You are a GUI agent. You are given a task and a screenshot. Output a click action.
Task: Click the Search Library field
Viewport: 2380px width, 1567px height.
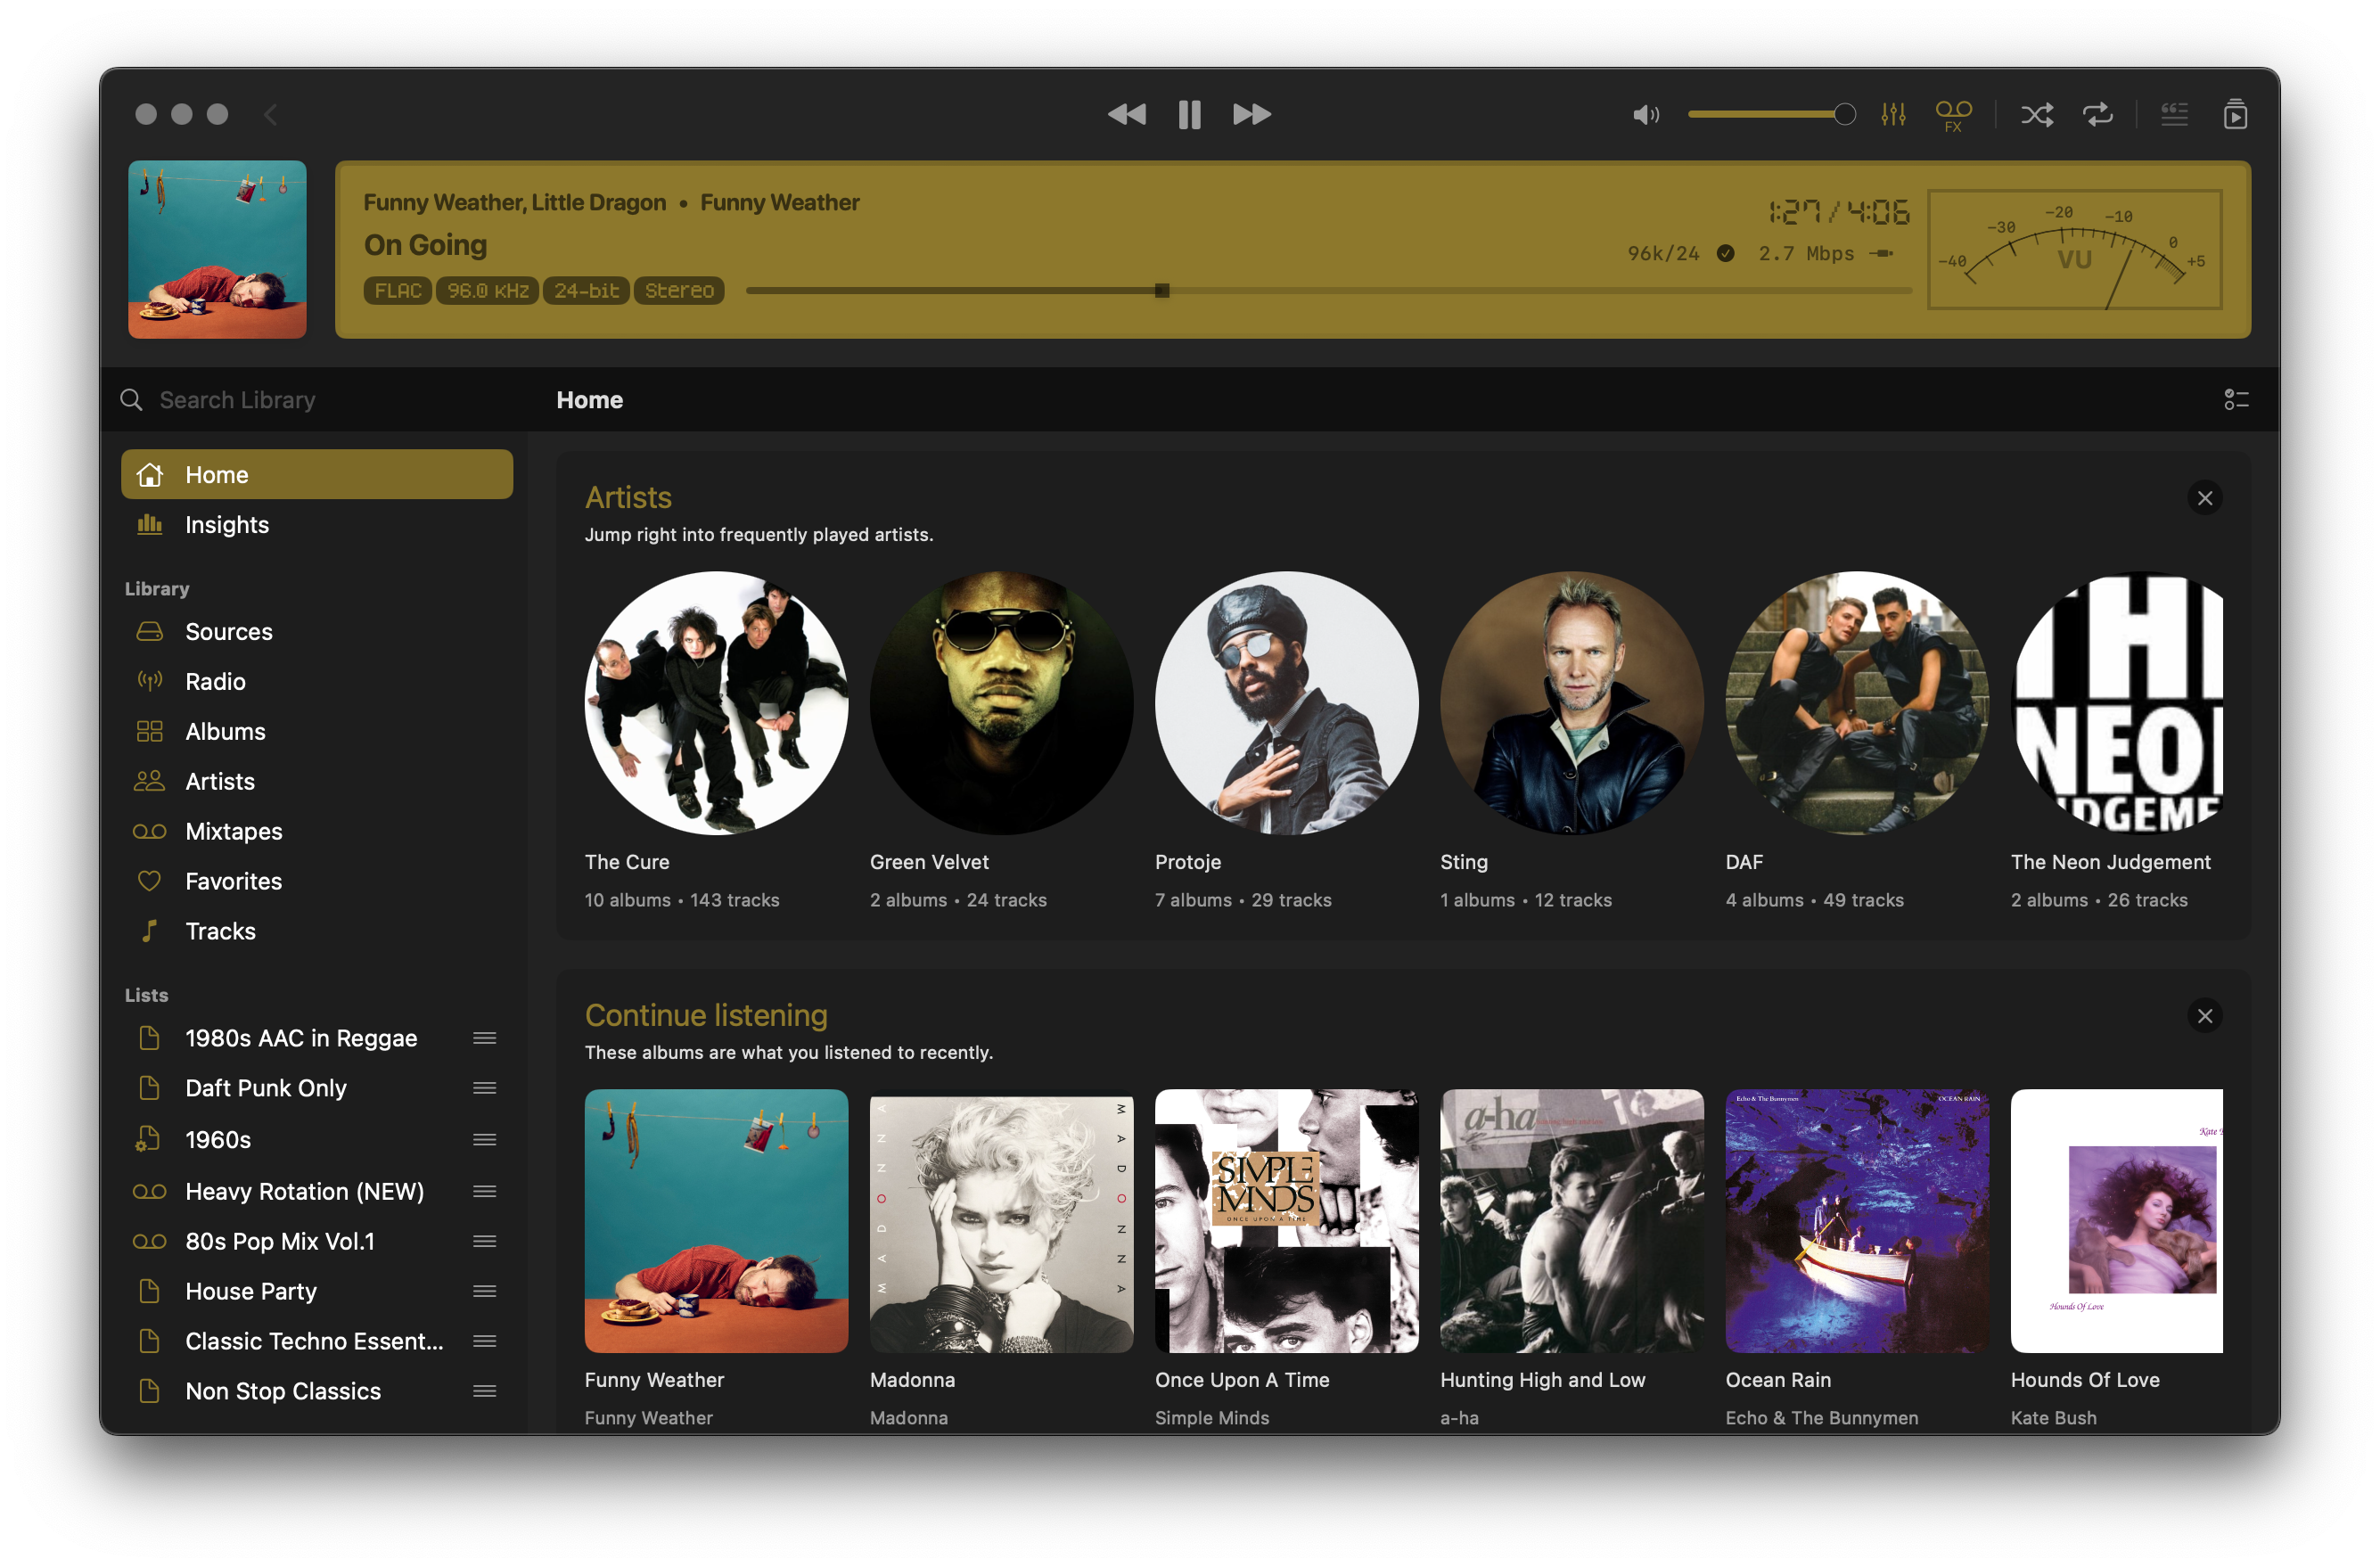[x=320, y=400]
